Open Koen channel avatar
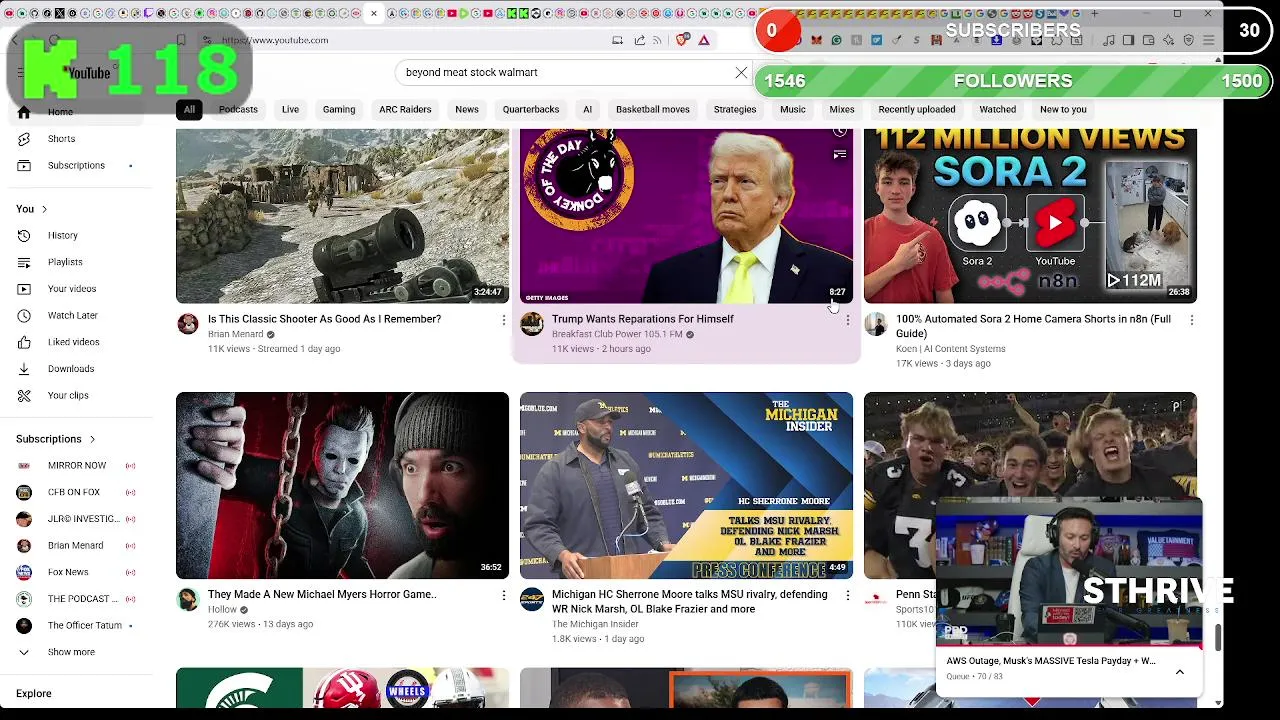 coord(876,323)
